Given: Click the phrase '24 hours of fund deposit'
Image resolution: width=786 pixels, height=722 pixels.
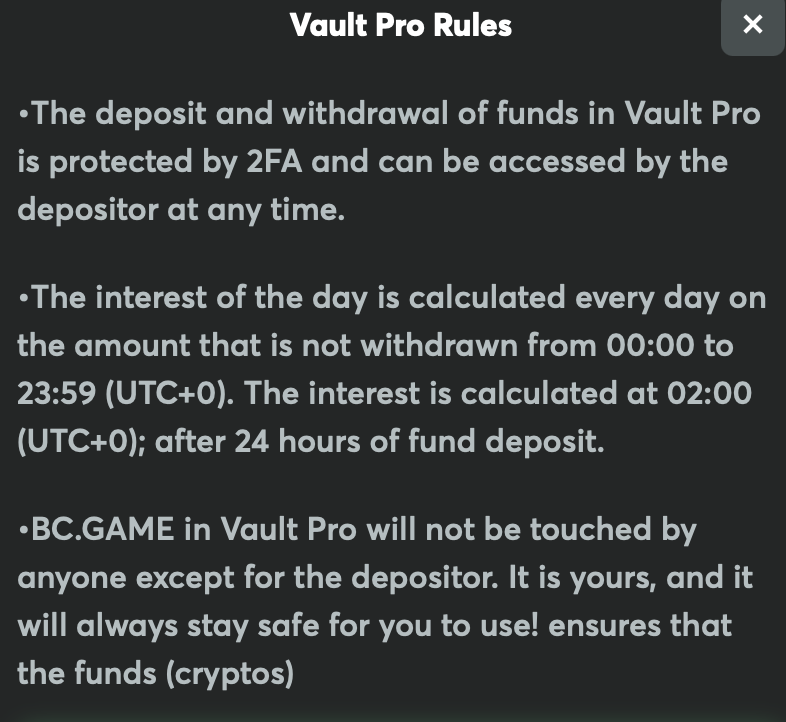Looking at the screenshot, I should (x=420, y=442).
